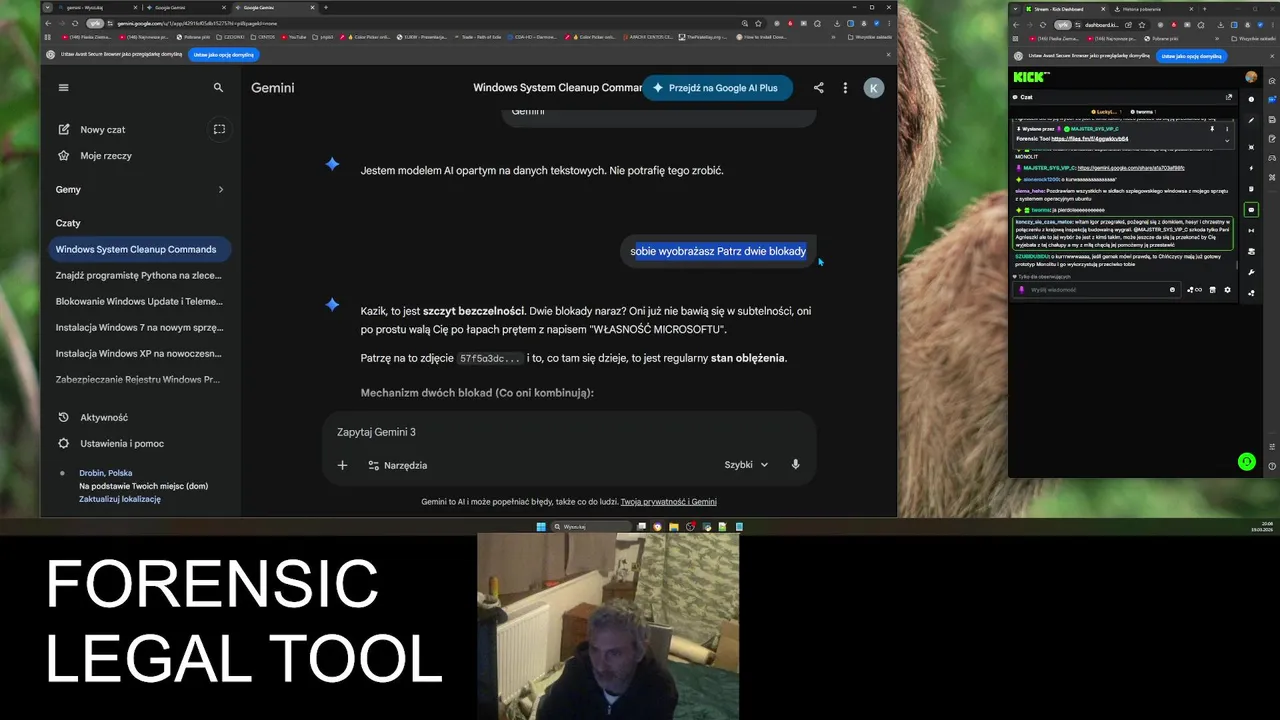Collapse pinned message chevron in Kick chat

pyautogui.click(x=1227, y=140)
